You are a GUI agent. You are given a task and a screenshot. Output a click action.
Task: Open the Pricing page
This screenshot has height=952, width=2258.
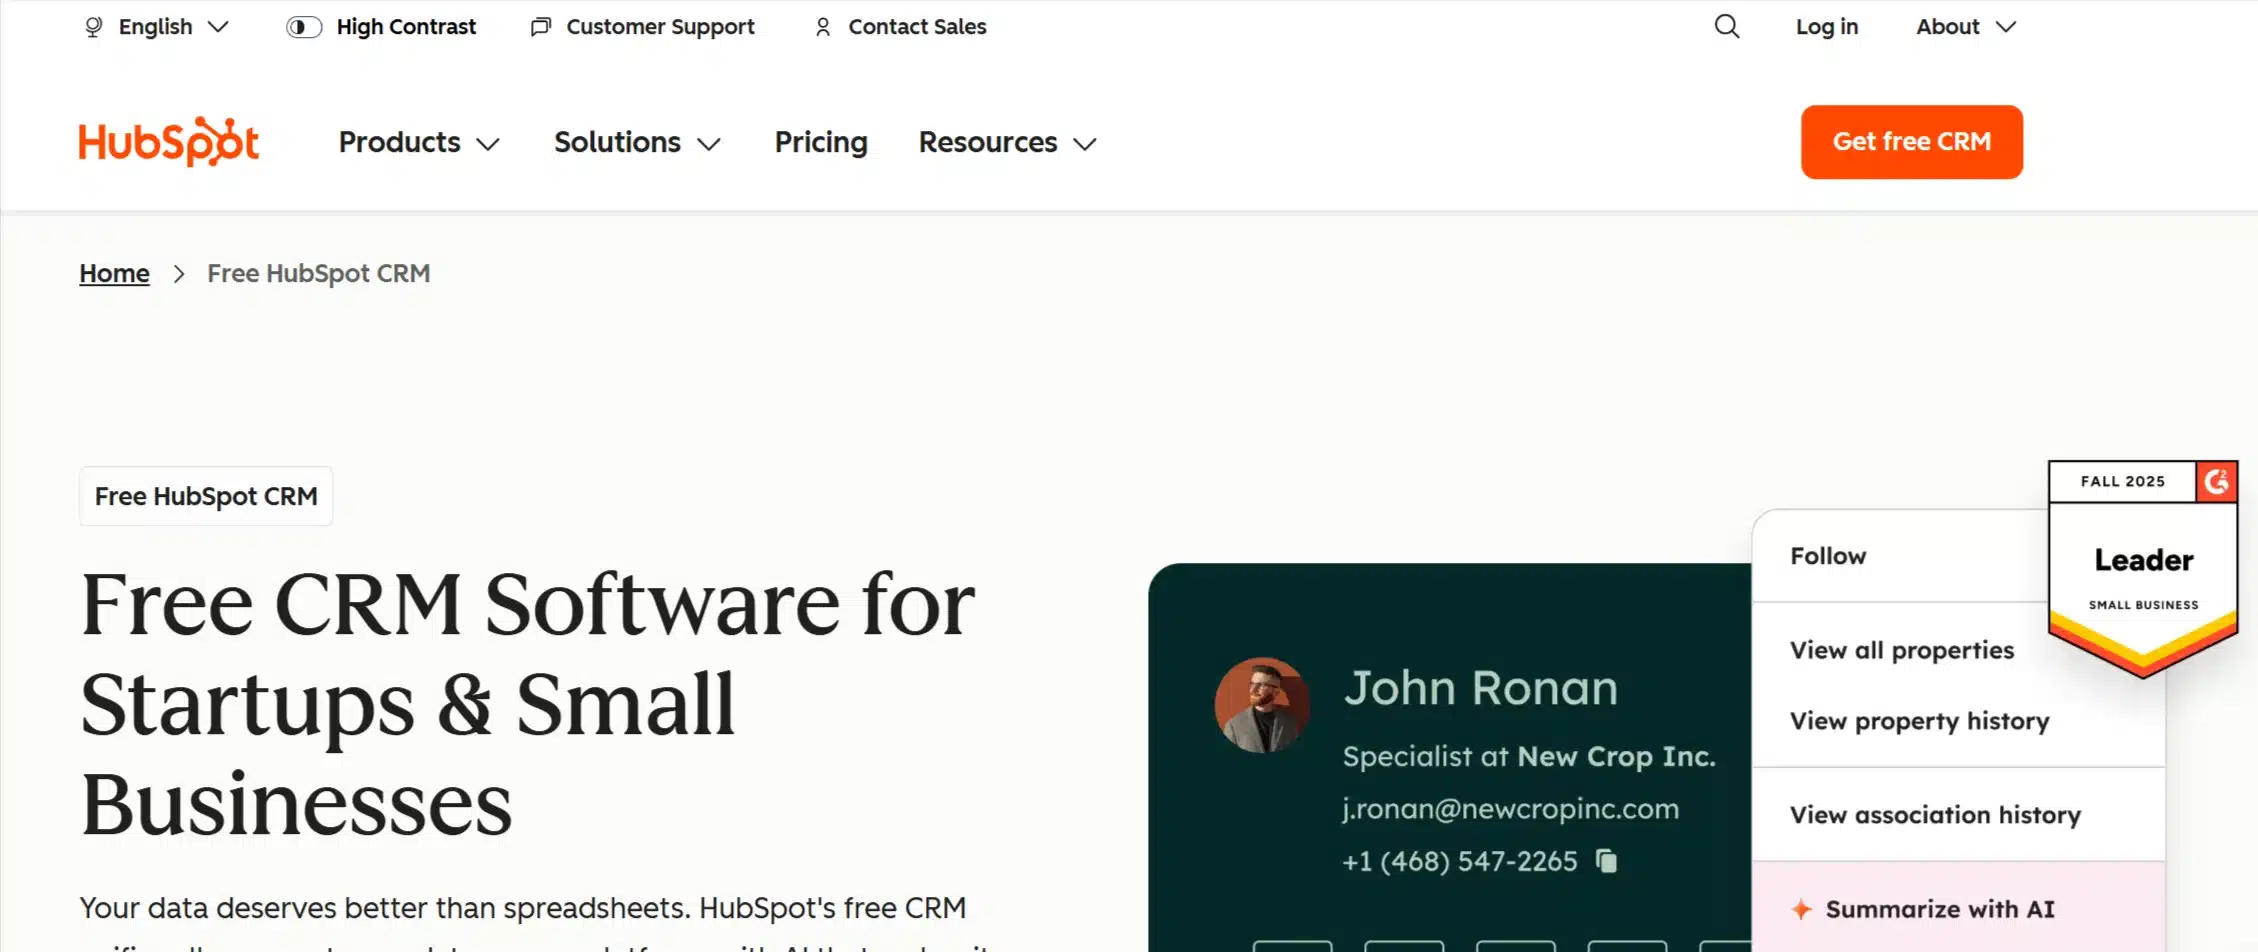pos(821,142)
